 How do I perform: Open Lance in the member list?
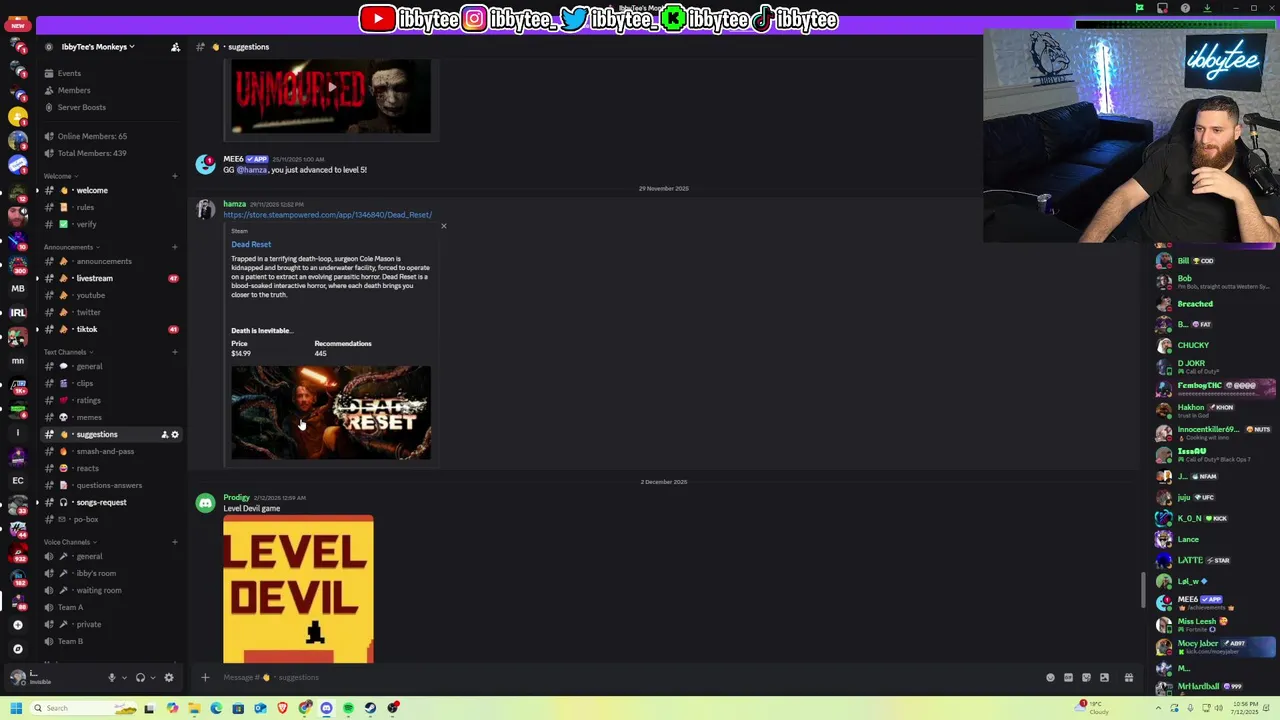click(x=1216, y=539)
